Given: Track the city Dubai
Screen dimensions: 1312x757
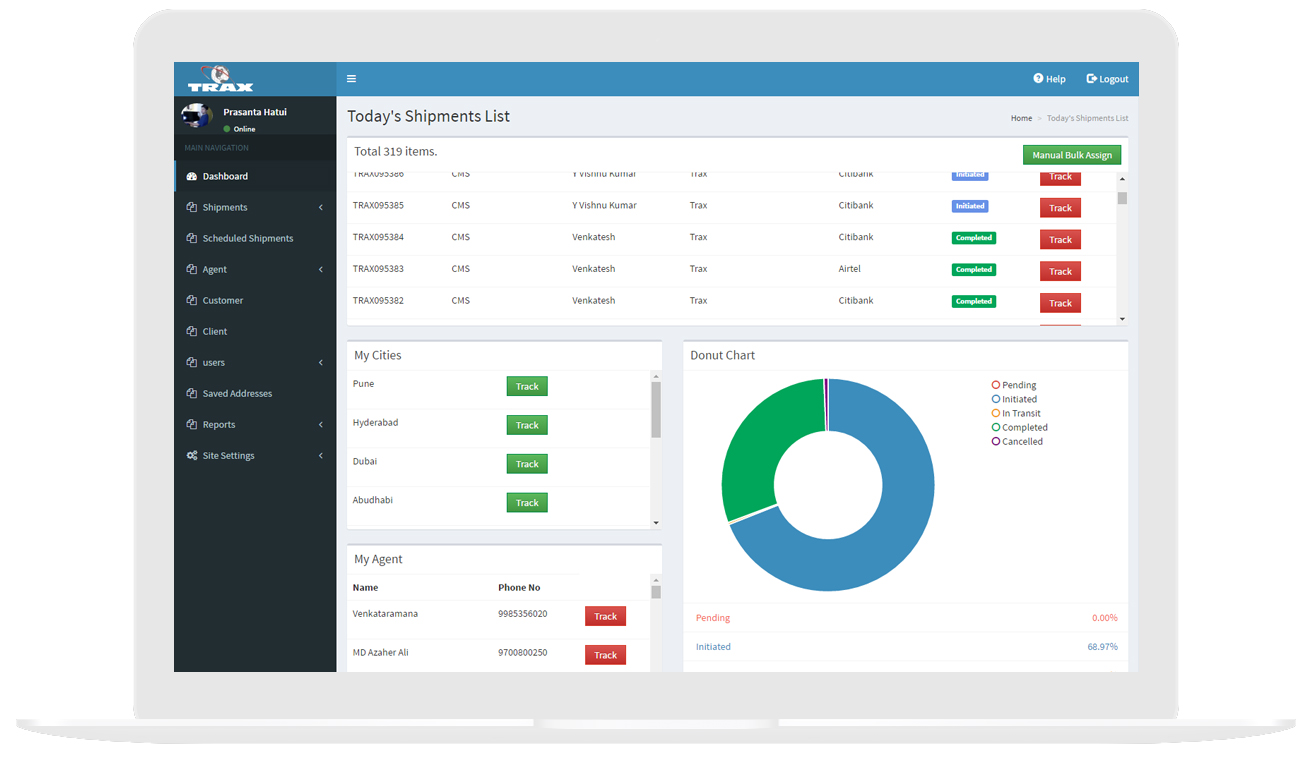Looking at the screenshot, I should pyautogui.click(x=527, y=464).
